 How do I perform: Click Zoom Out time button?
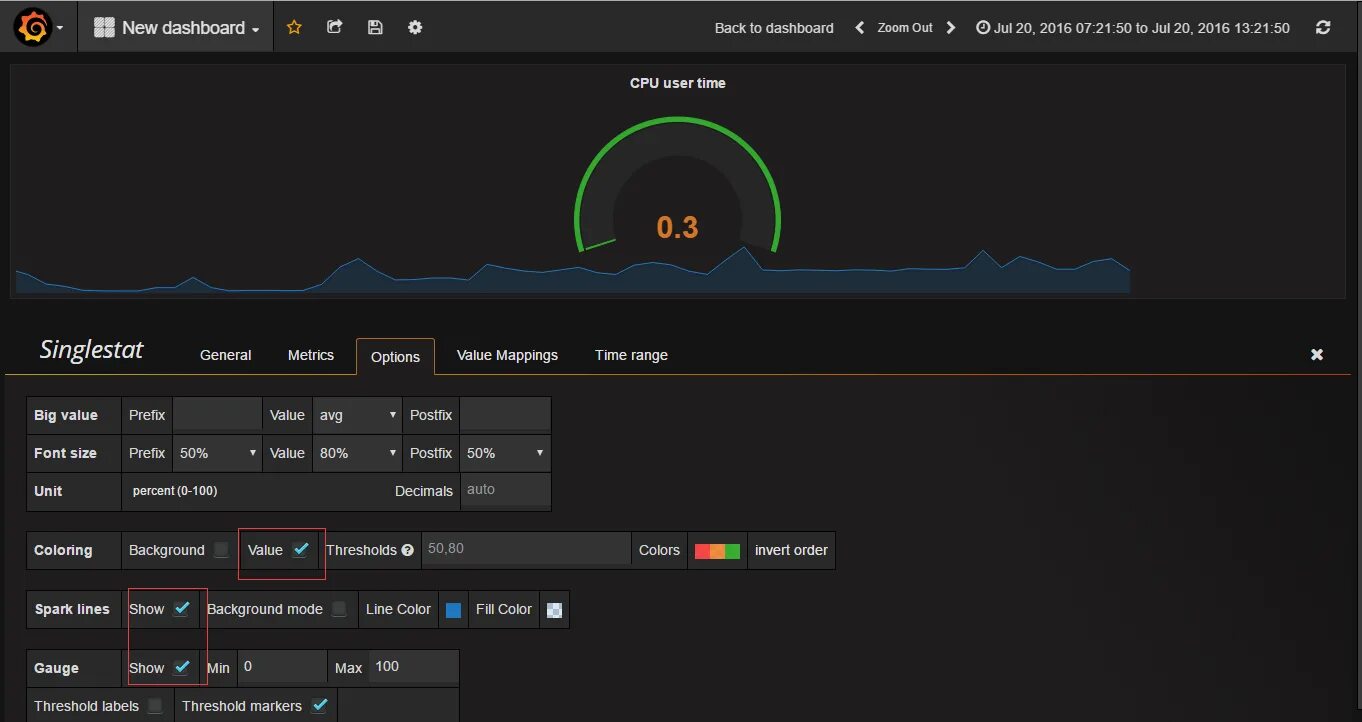(x=905, y=28)
